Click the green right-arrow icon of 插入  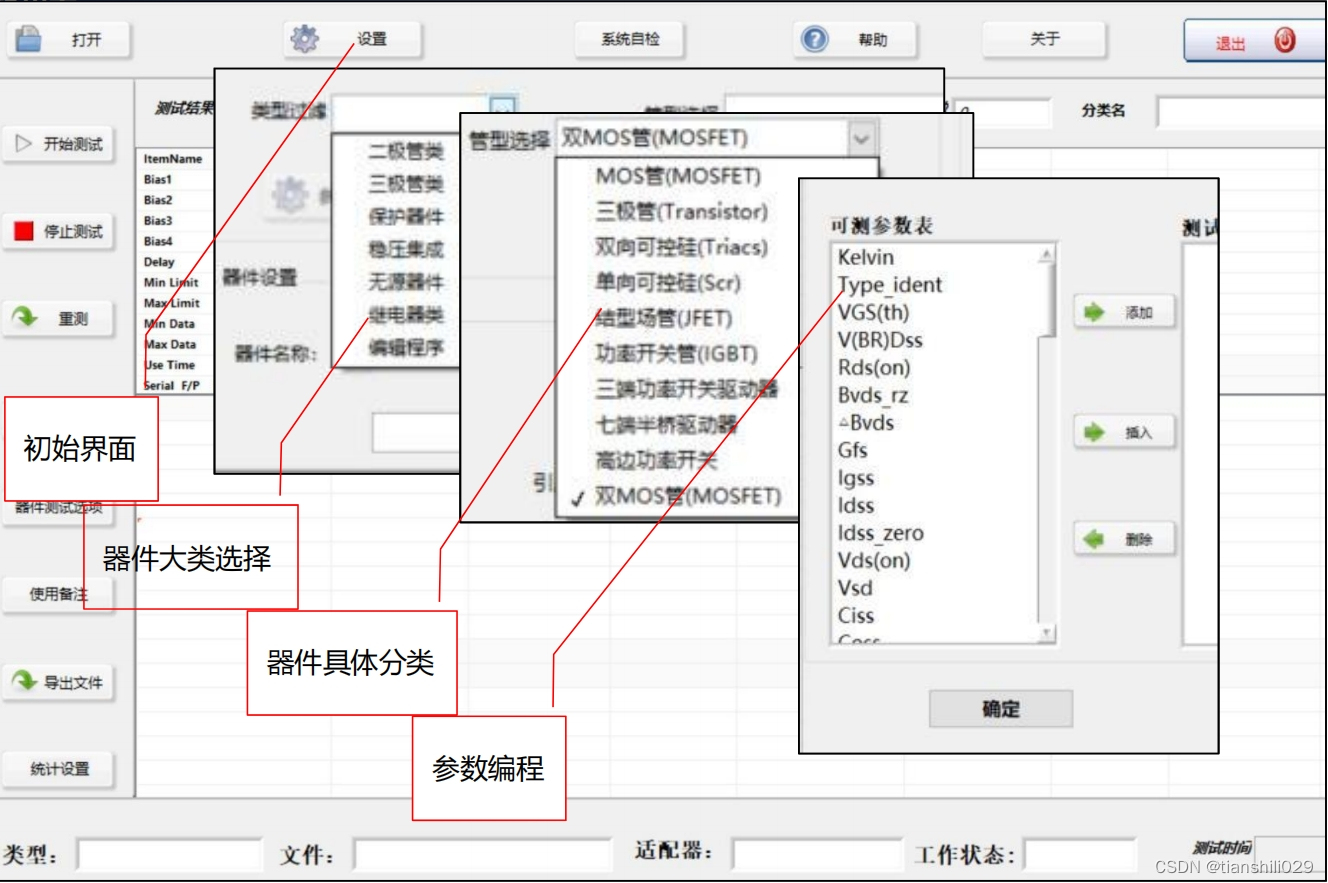coord(1094,433)
